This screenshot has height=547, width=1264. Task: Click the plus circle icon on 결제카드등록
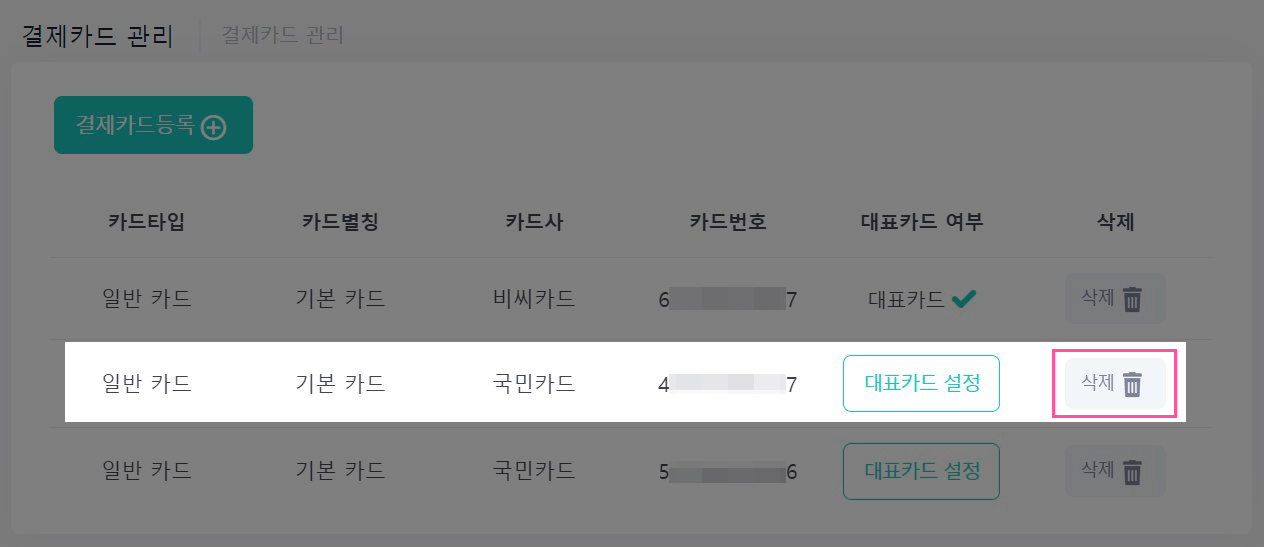click(214, 127)
